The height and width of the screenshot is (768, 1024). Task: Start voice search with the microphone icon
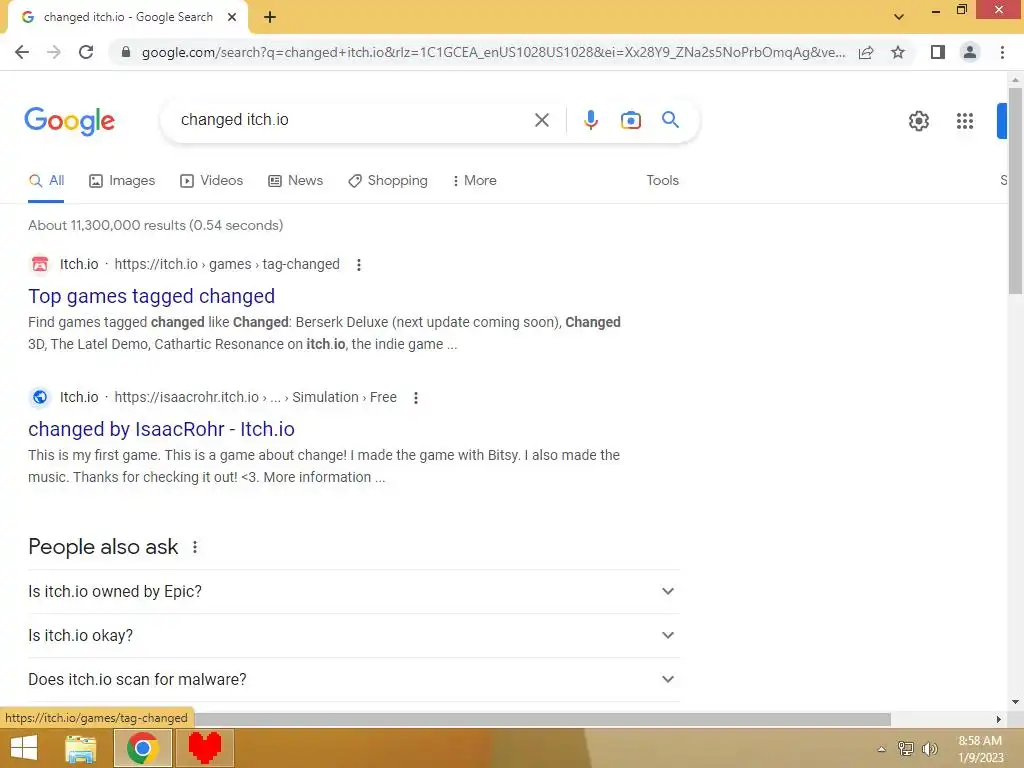590,120
